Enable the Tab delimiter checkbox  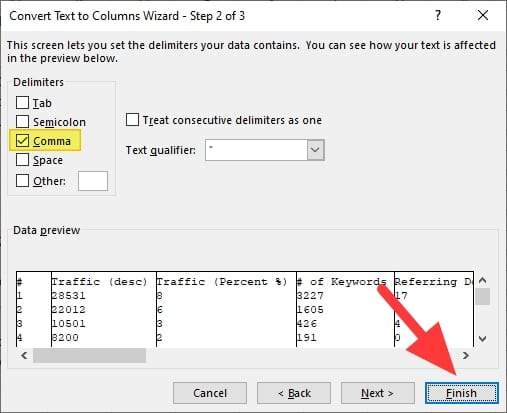[22, 103]
